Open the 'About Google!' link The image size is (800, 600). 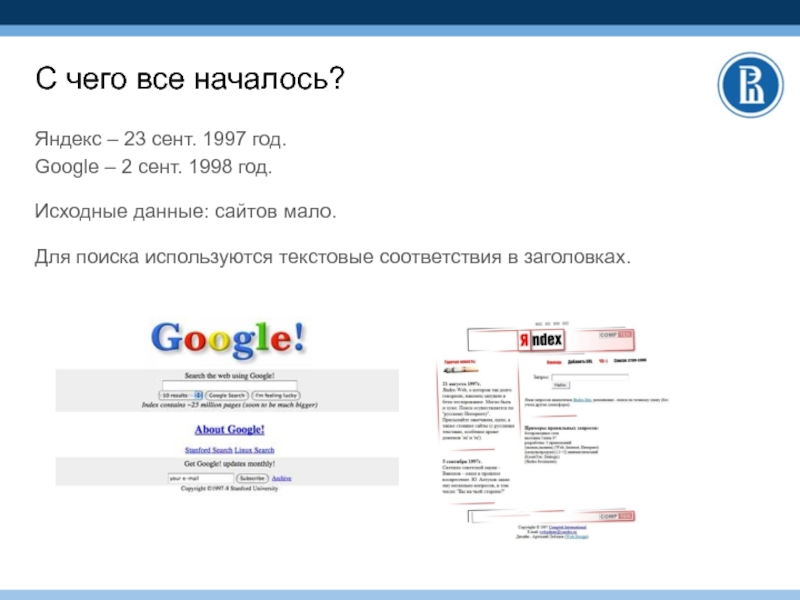pos(230,430)
